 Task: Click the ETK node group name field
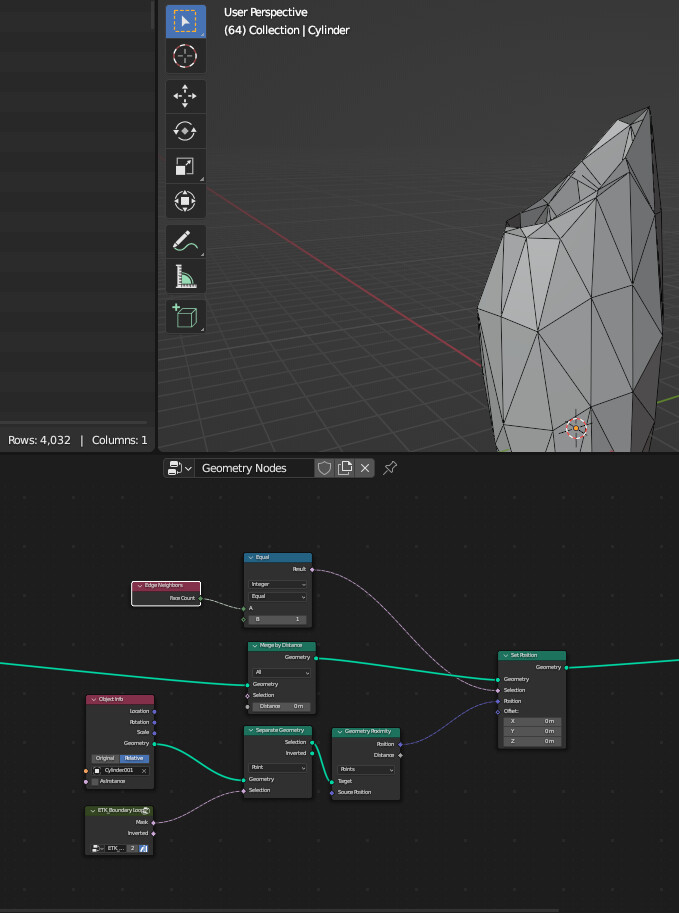pyautogui.click(x=115, y=849)
